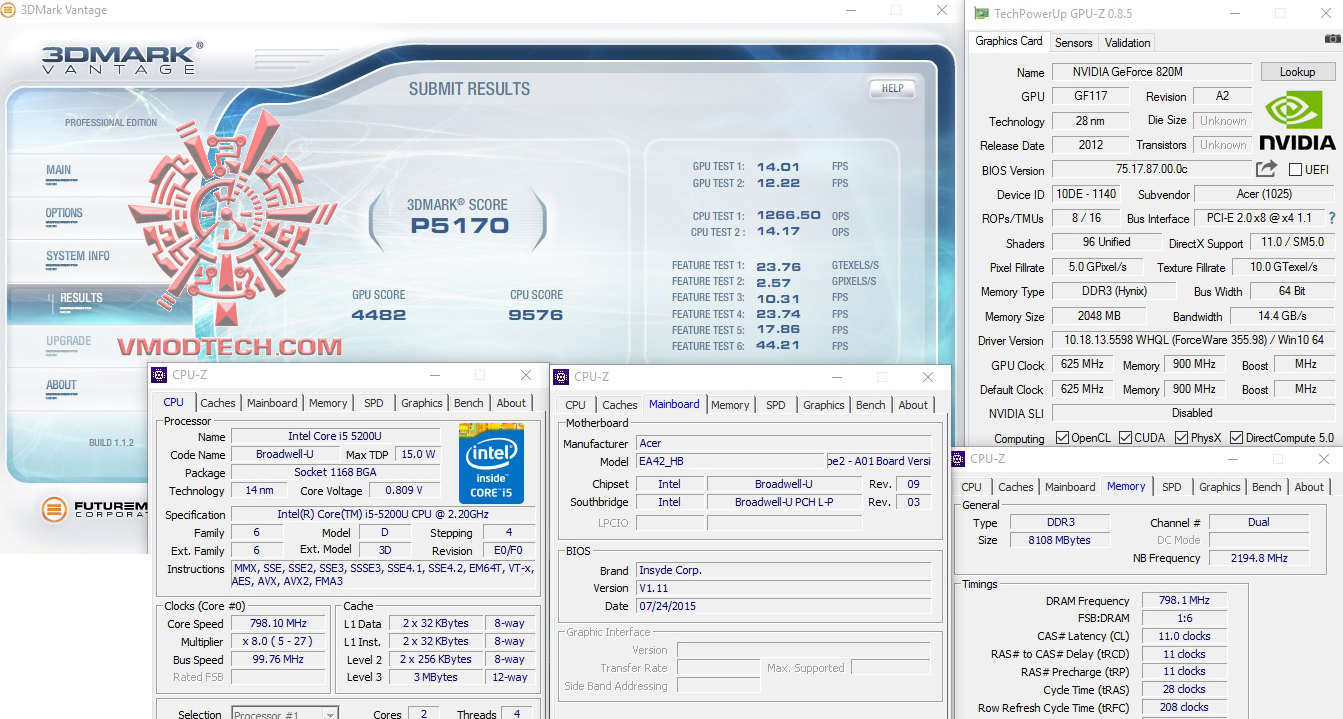Click the Intel Core i5 badge
This screenshot has height=719, width=1343.
tap(491, 463)
